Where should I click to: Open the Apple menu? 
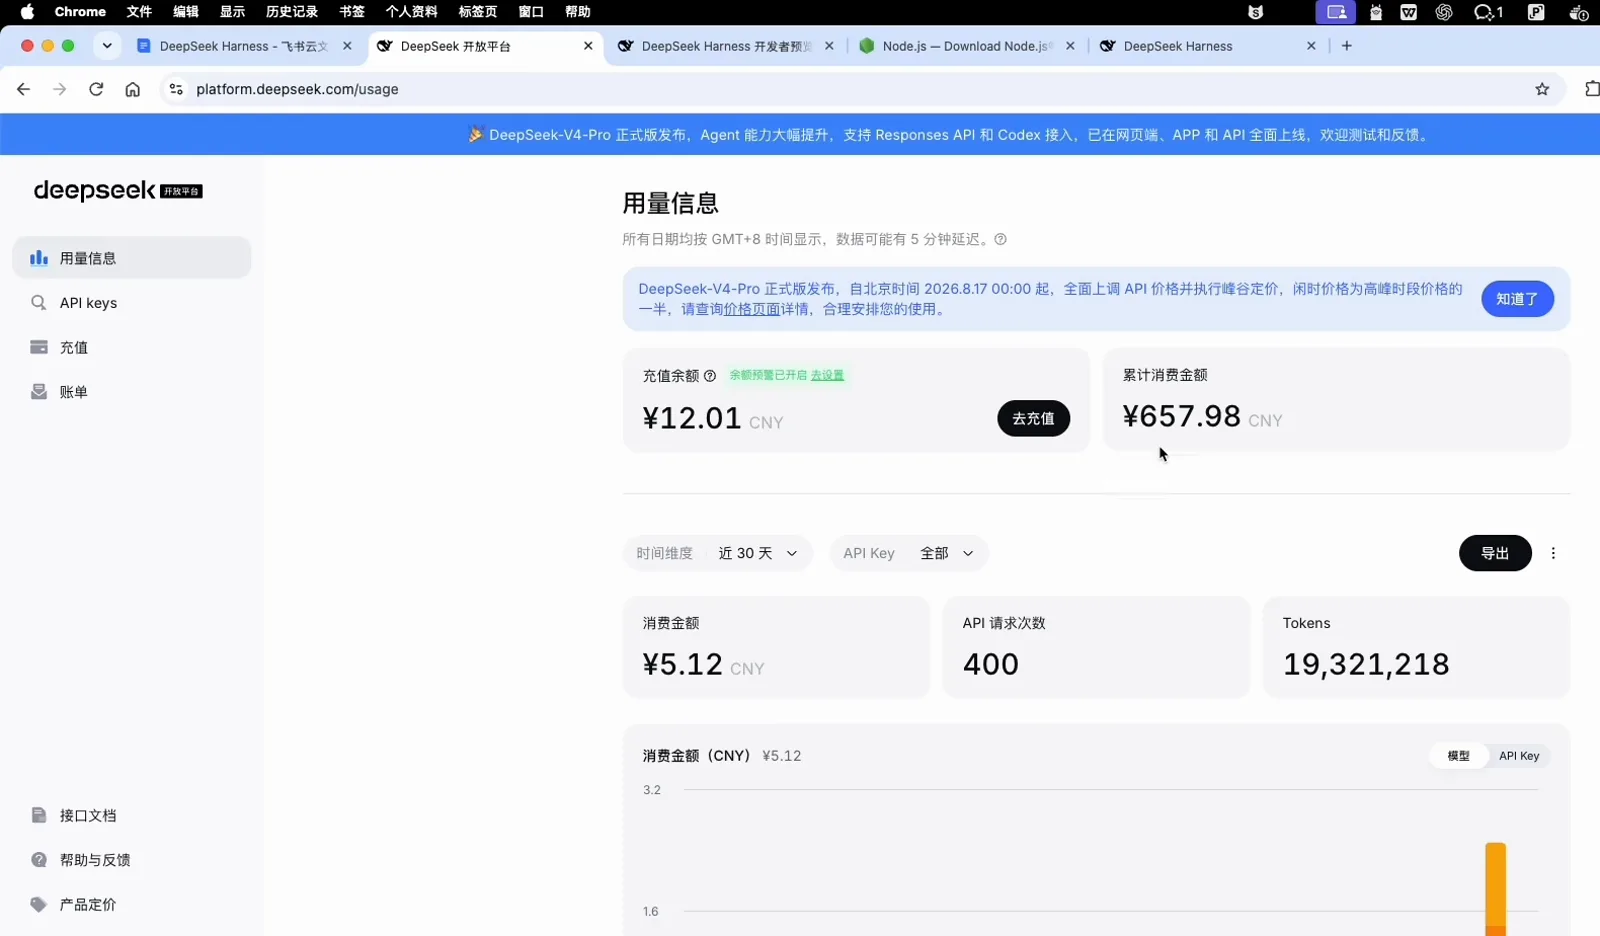[x=27, y=12]
